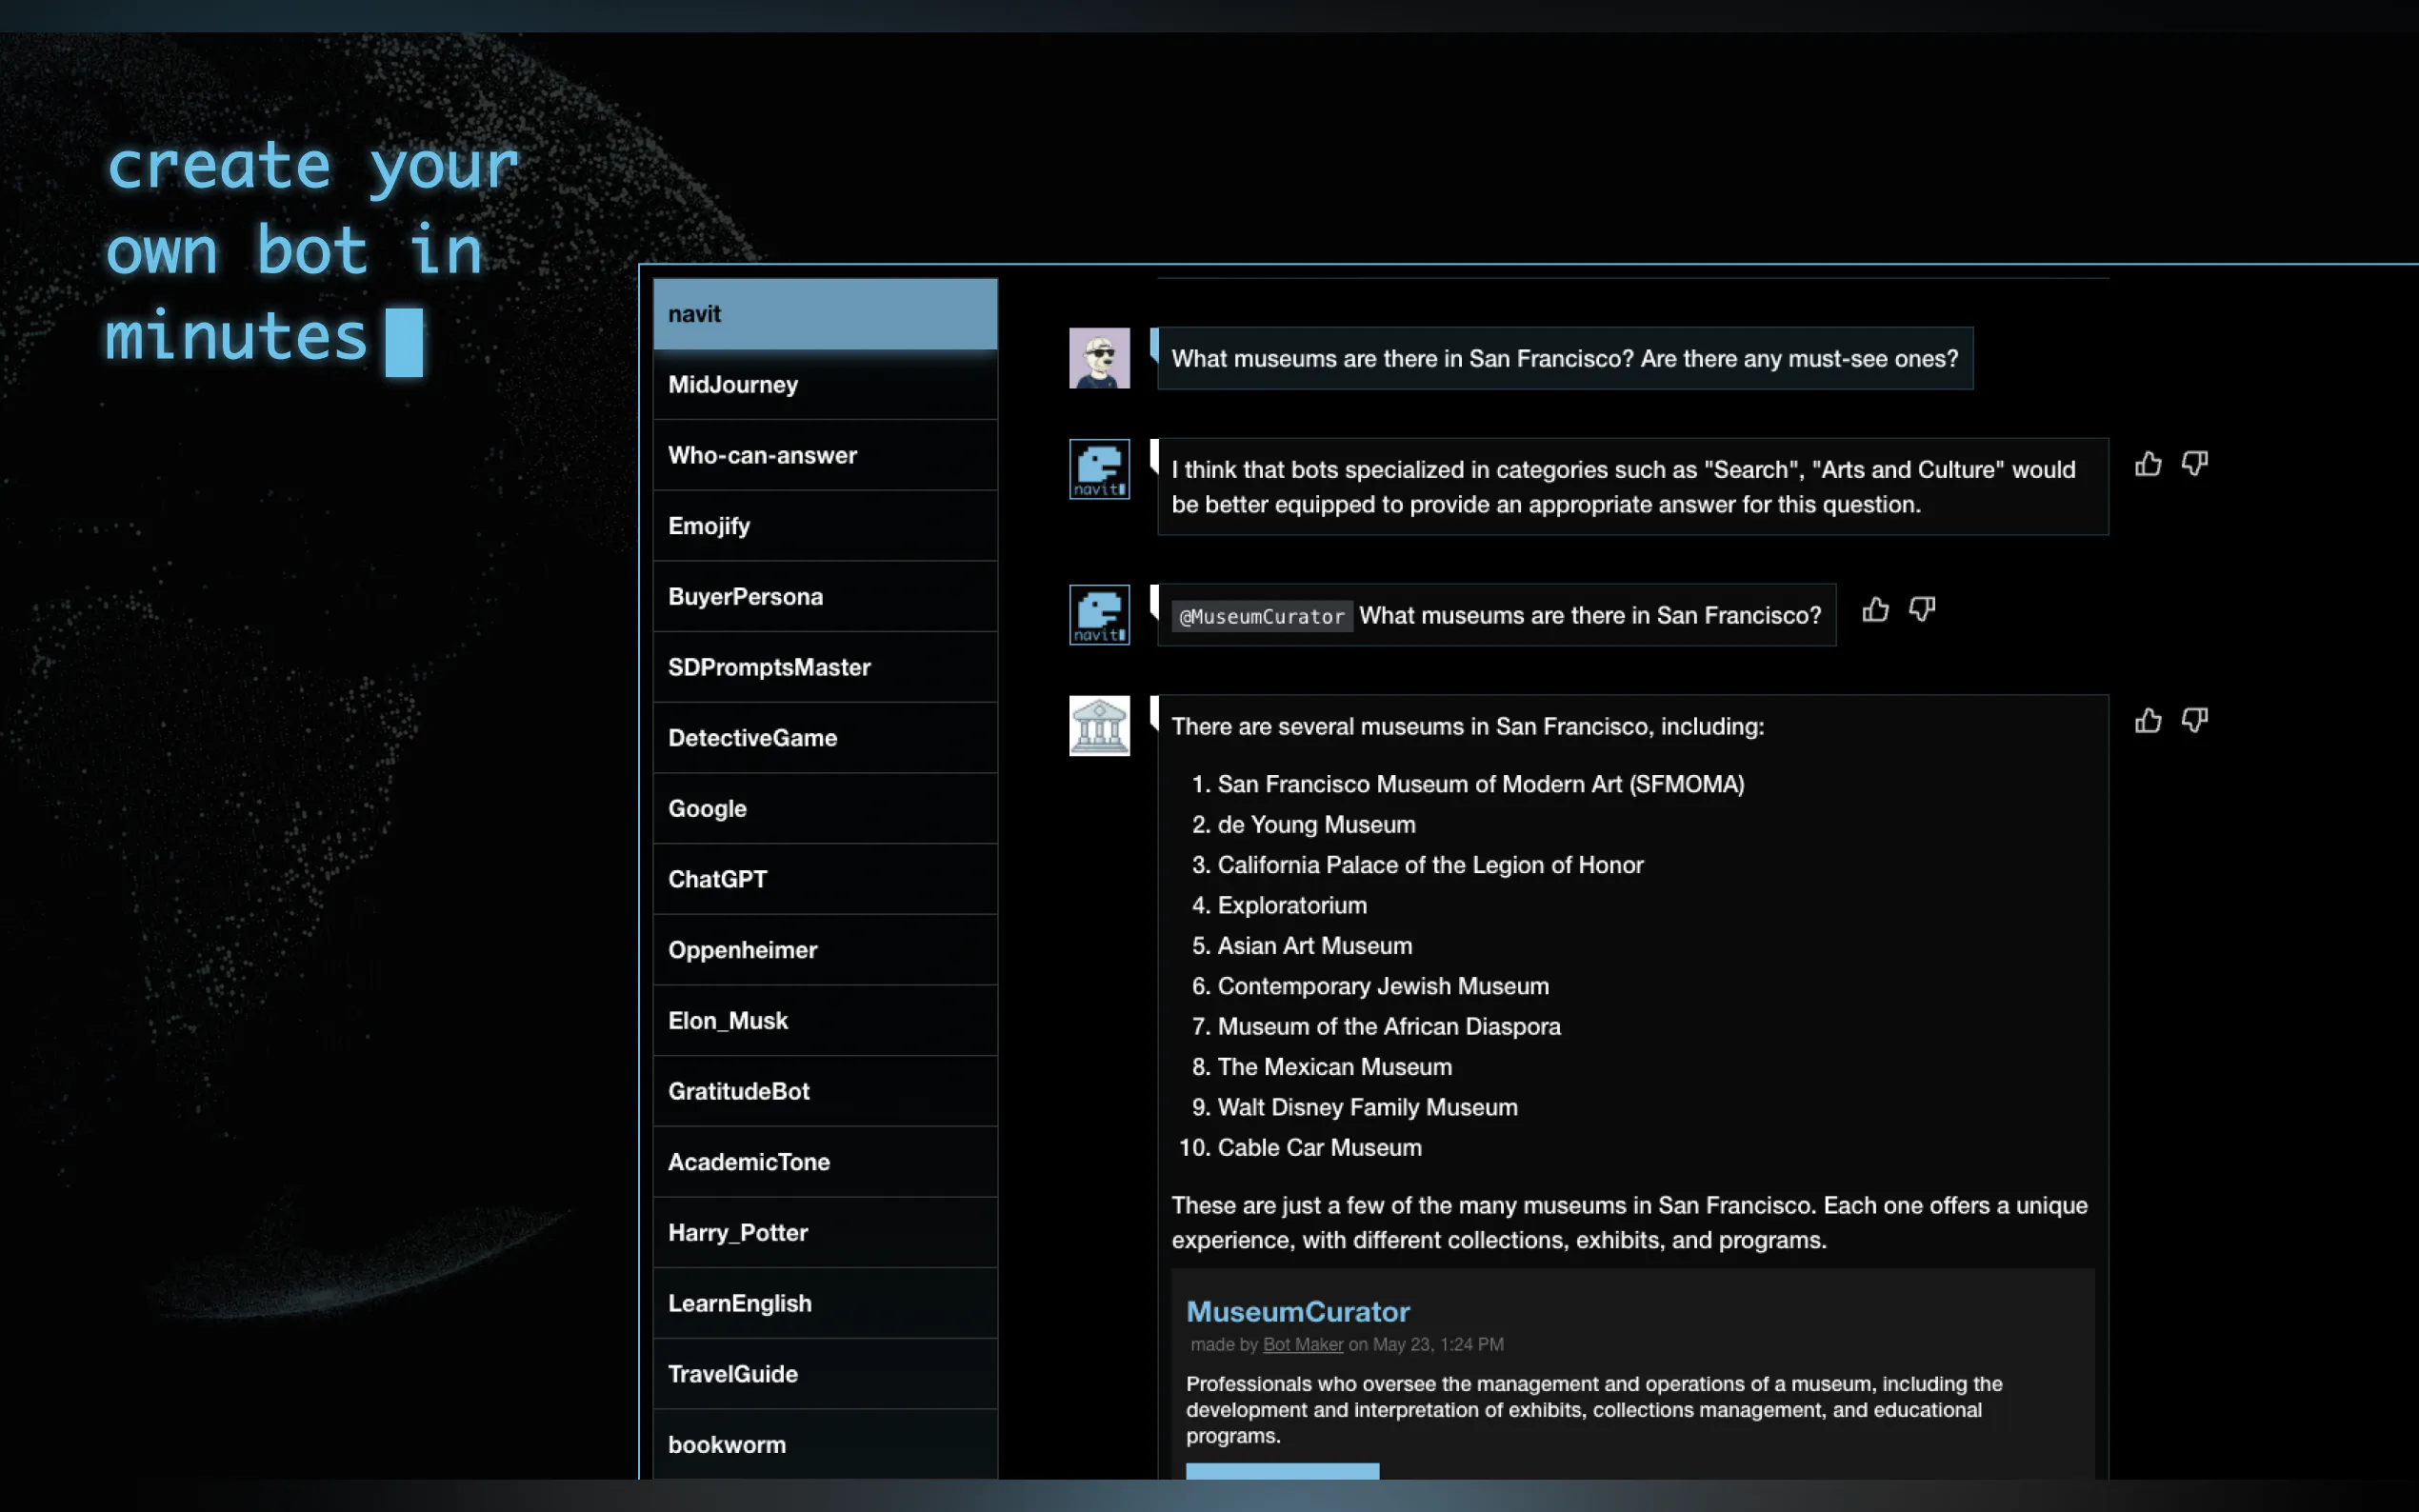Open the Bot Maker author link
Image resolution: width=2419 pixels, height=1512 pixels.
pos(1302,1345)
